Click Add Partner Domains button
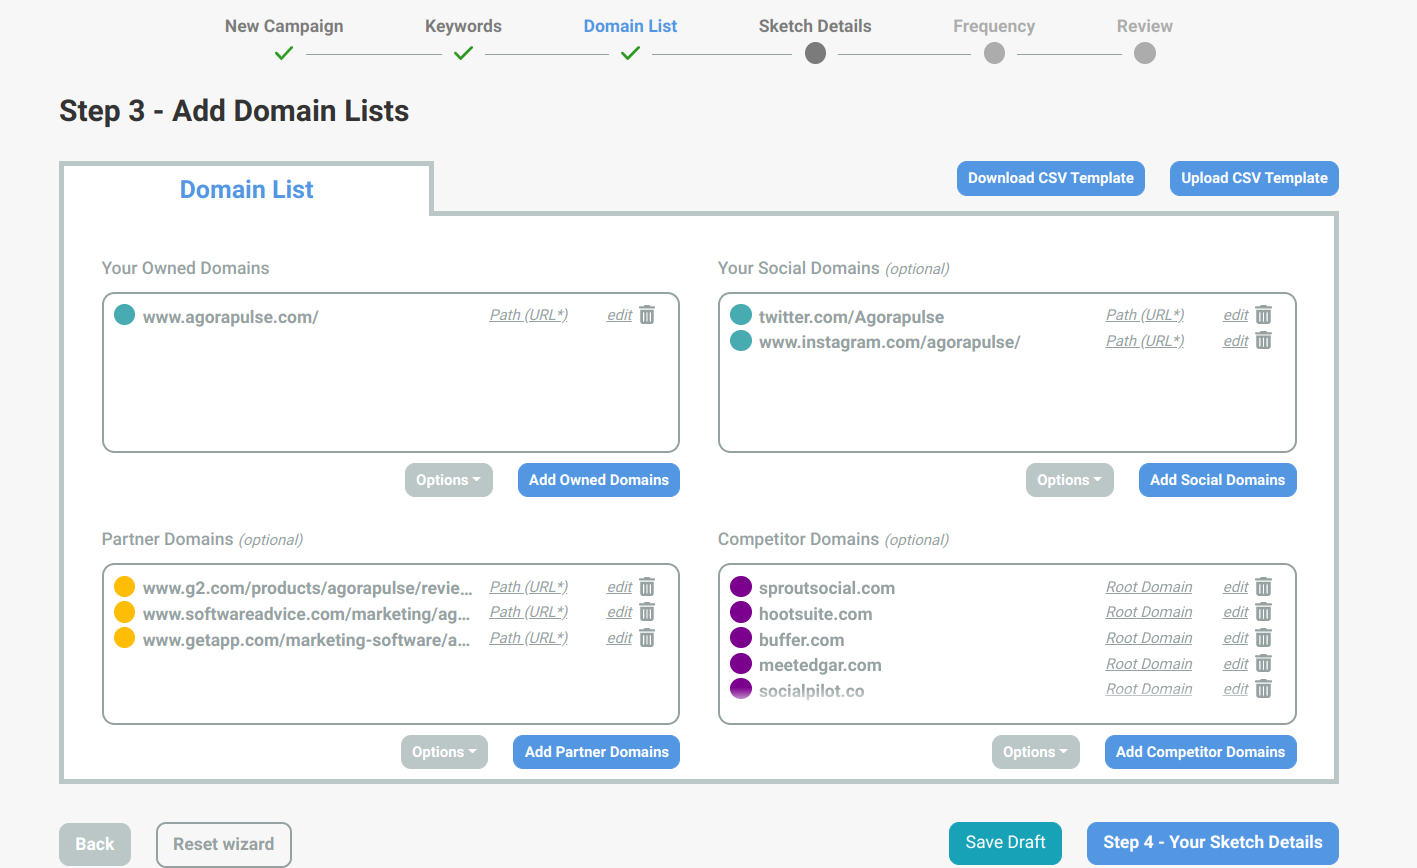The height and width of the screenshot is (868, 1417). (596, 752)
